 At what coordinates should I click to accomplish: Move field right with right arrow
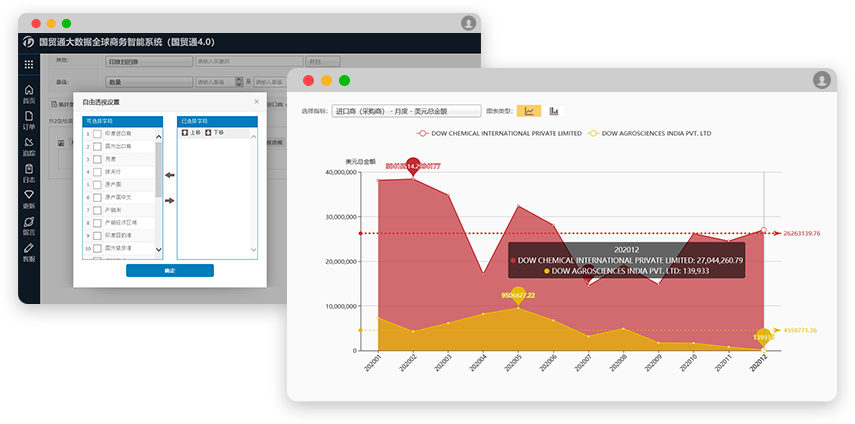(170, 201)
